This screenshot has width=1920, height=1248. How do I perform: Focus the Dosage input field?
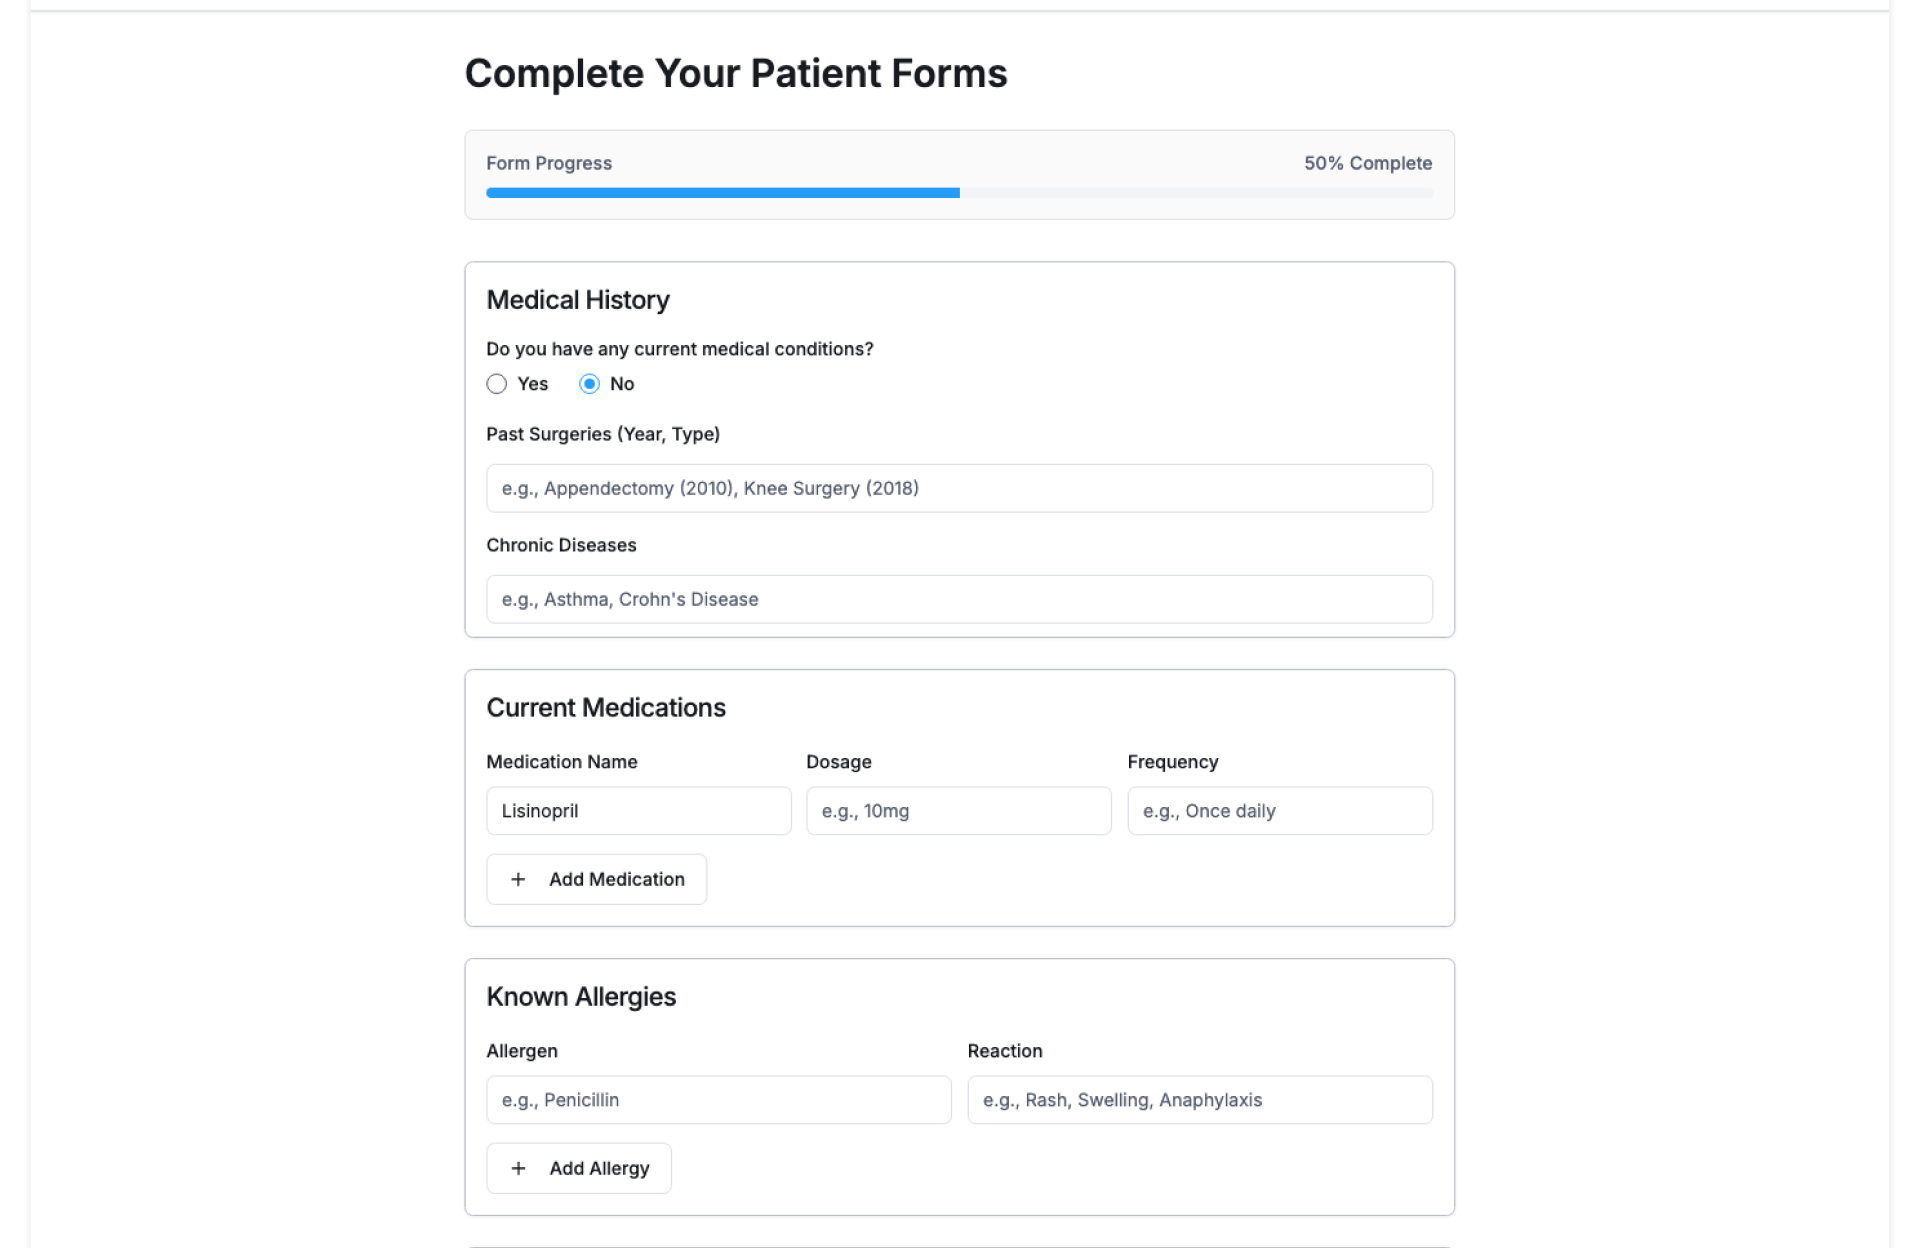pyautogui.click(x=958, y=811)
